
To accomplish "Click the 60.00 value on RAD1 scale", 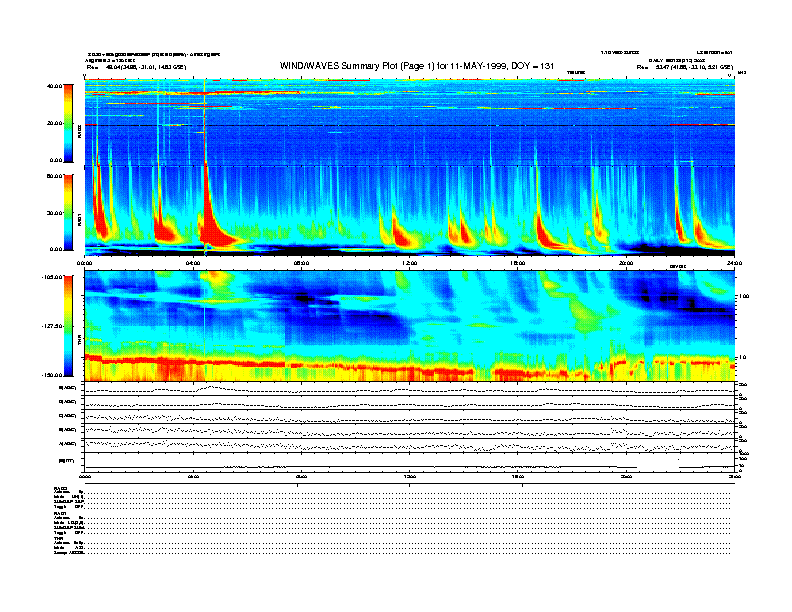I will coord(54,176).
